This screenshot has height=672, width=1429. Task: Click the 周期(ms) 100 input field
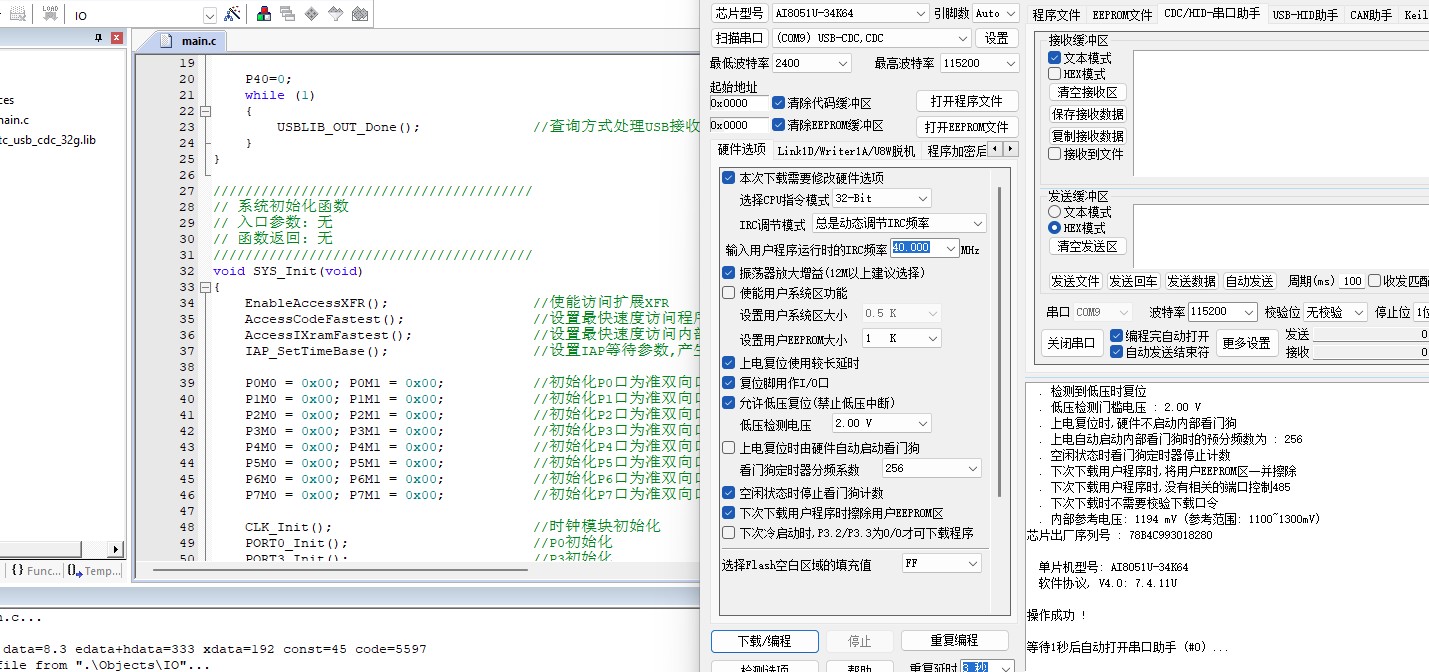point(1352,281)
